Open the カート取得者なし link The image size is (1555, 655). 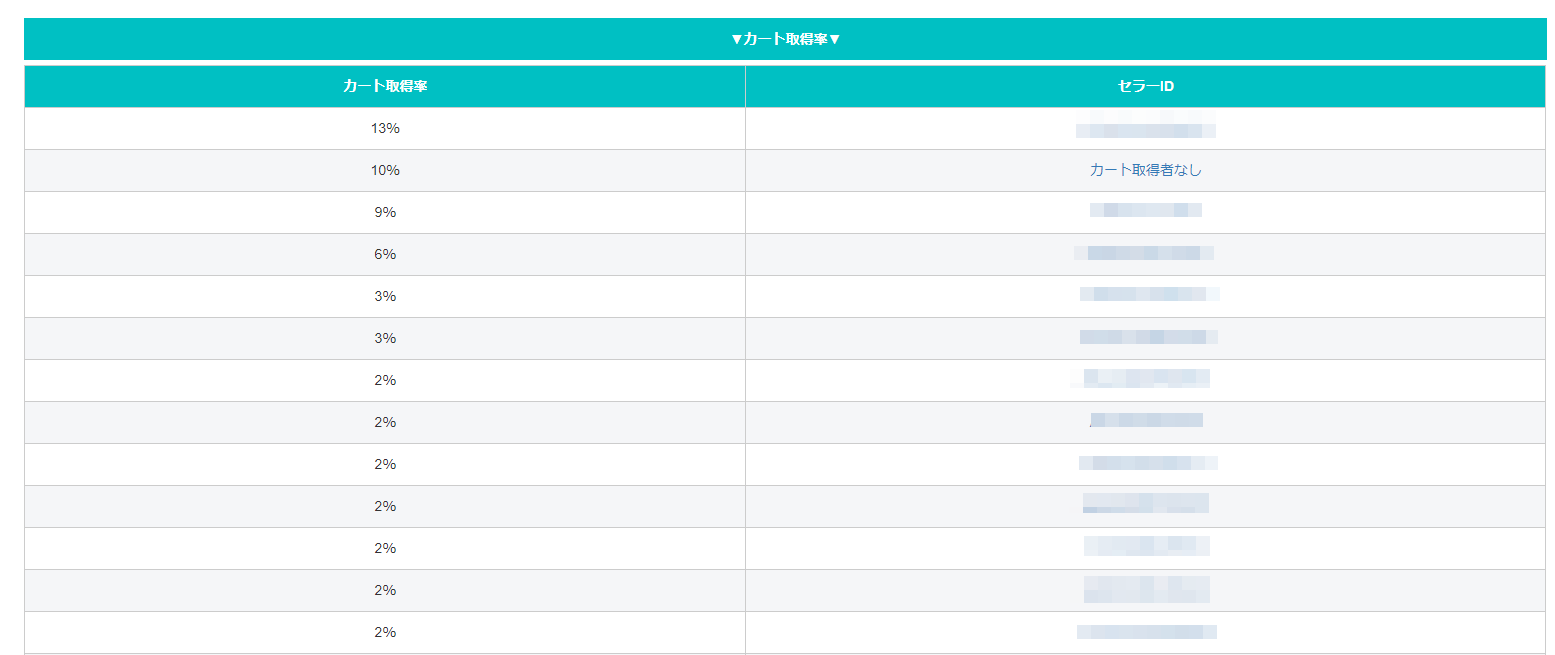(1145, 170)
